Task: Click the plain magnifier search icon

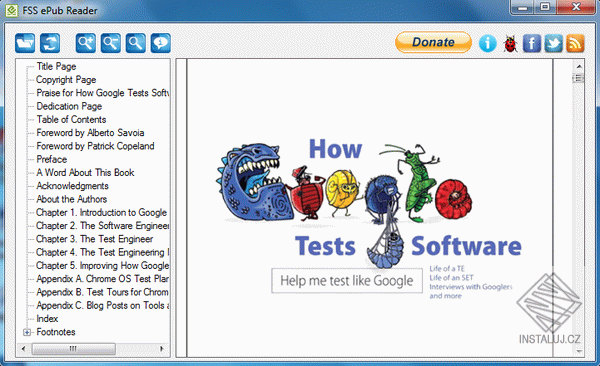Action: (x=135, y=43)
